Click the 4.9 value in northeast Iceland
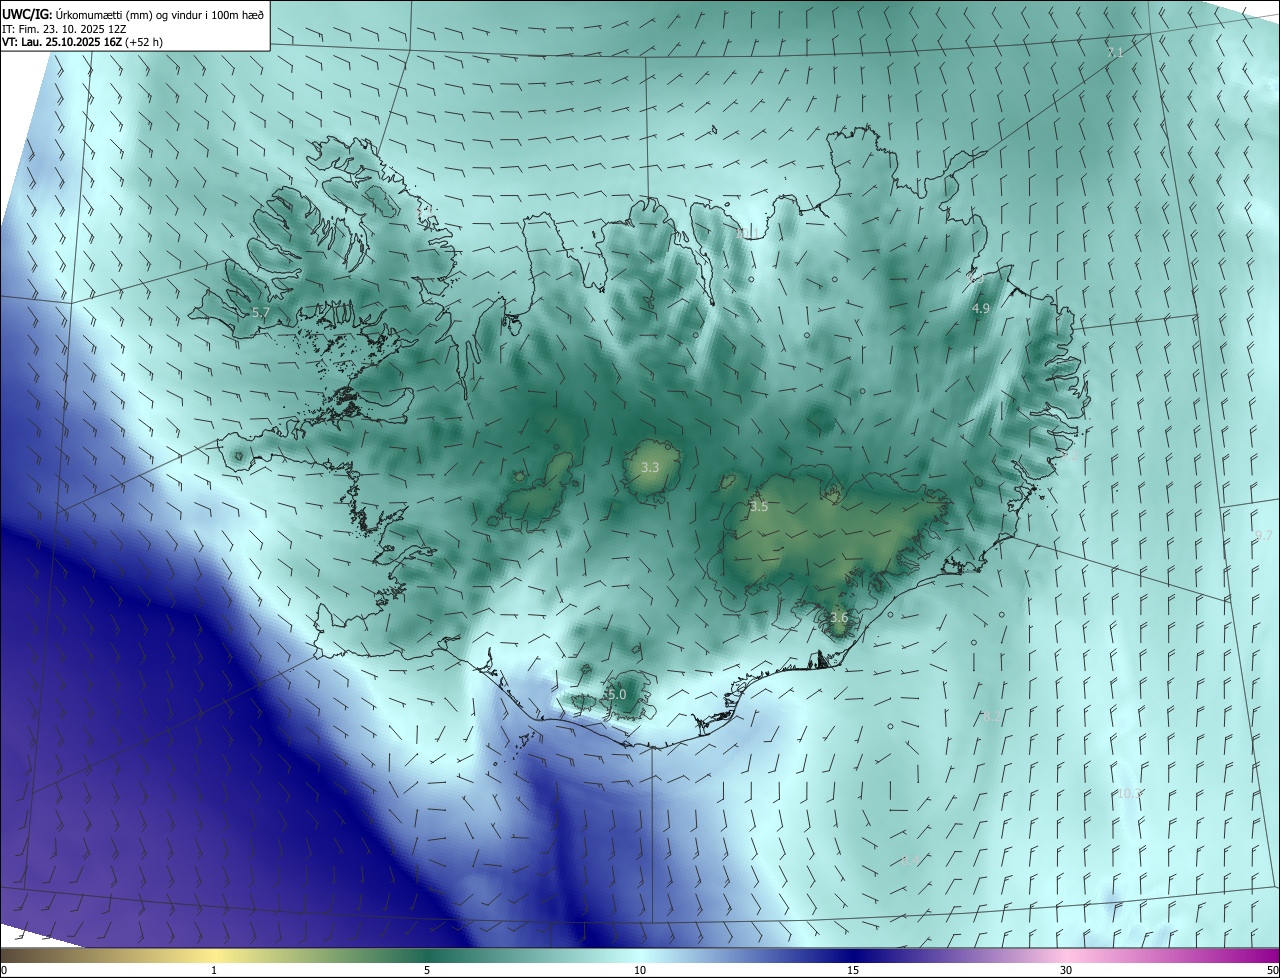This screenshot has height=978, width=1280. [981, 309]
